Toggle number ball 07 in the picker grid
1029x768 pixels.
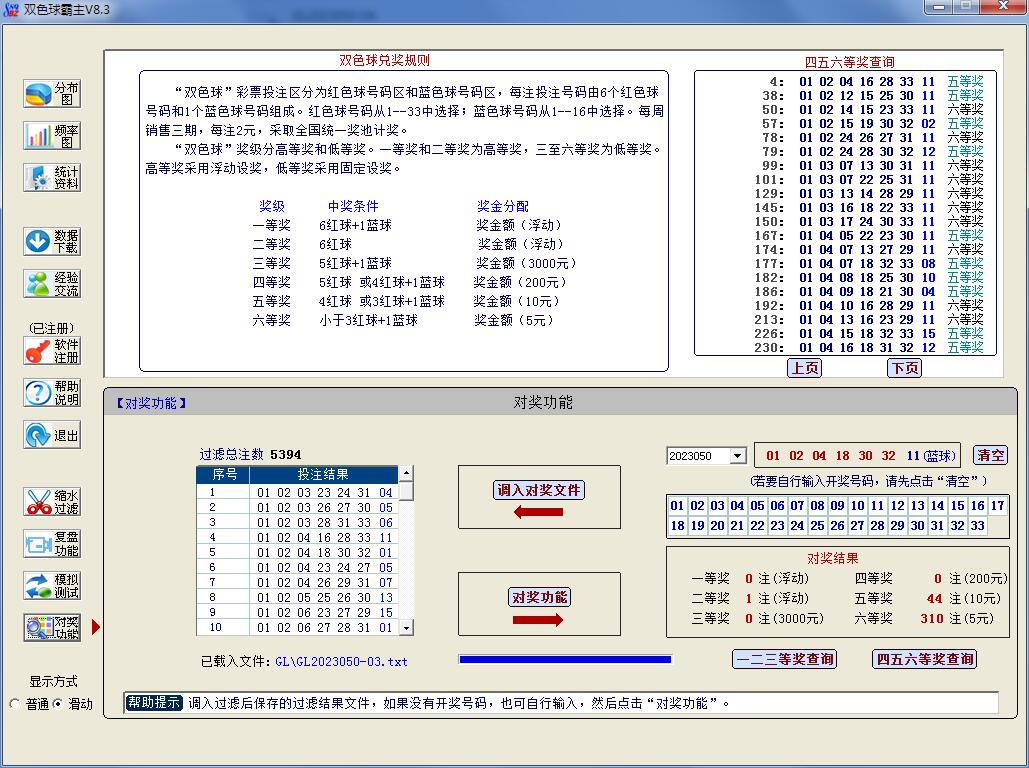[x=797, y=506]
